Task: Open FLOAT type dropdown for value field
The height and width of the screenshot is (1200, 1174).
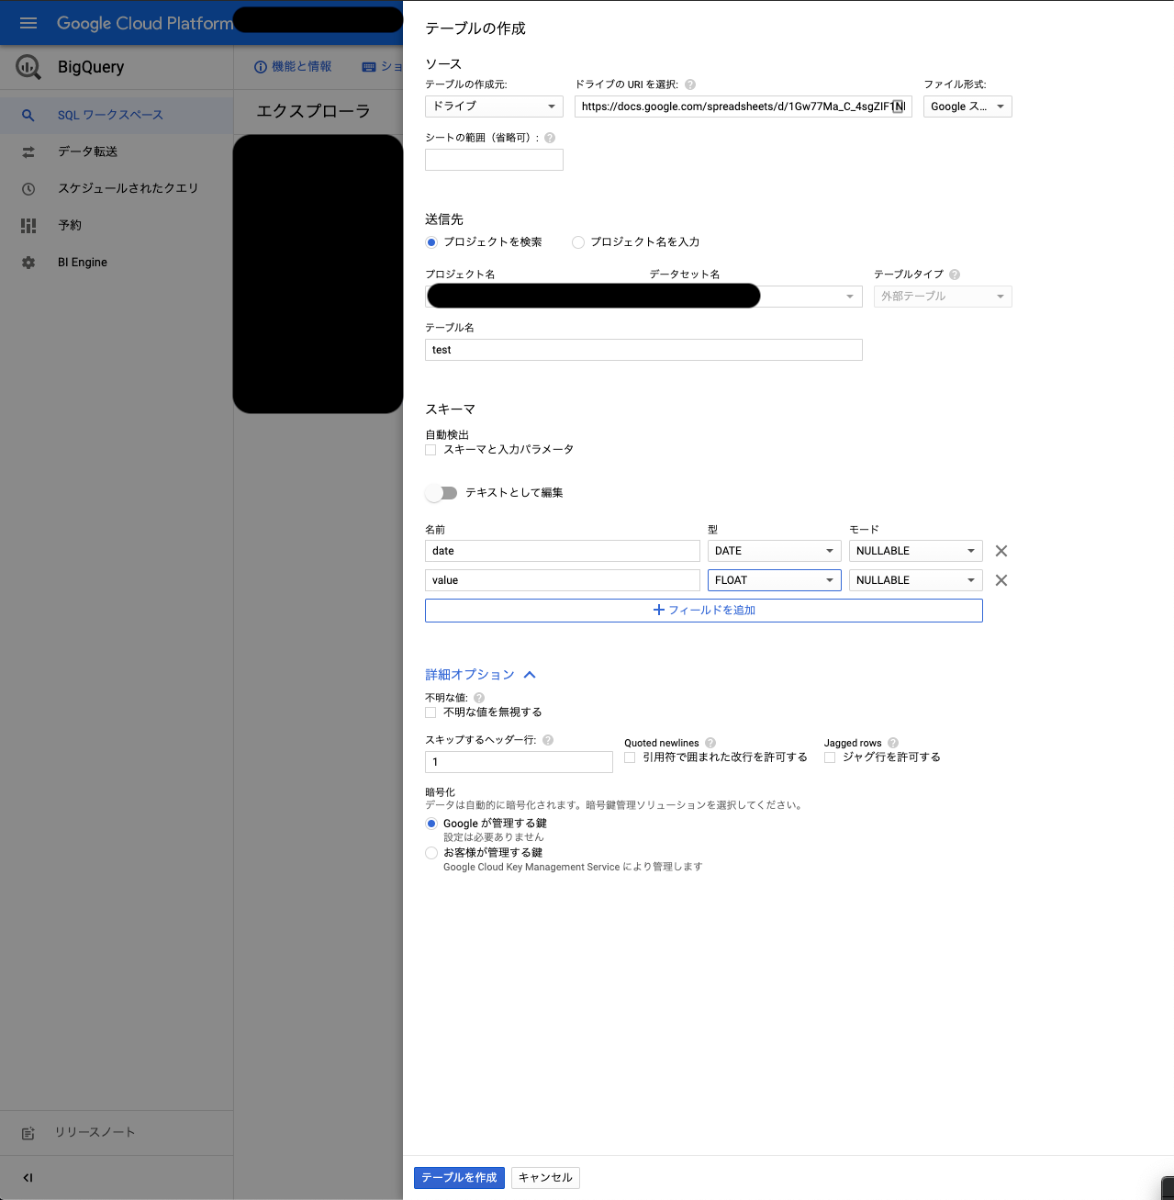Action: pos(774,580)
